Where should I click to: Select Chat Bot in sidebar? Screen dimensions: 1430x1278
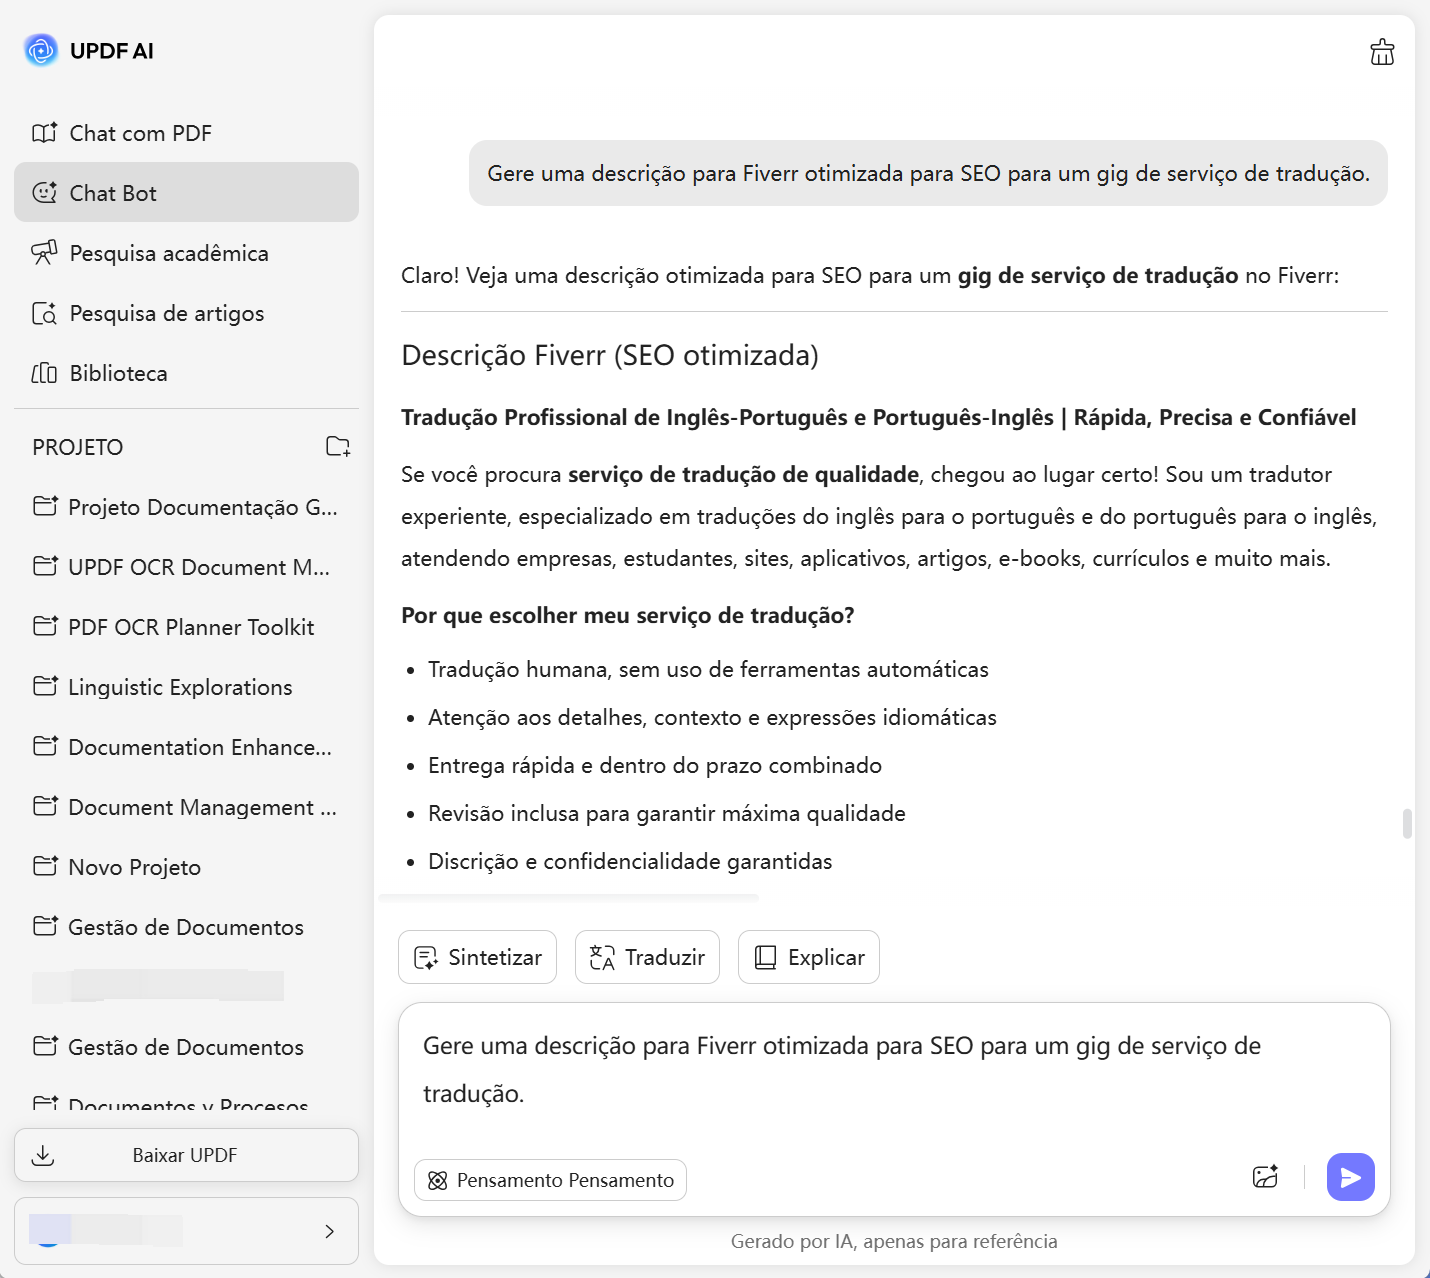coord(113,193)
